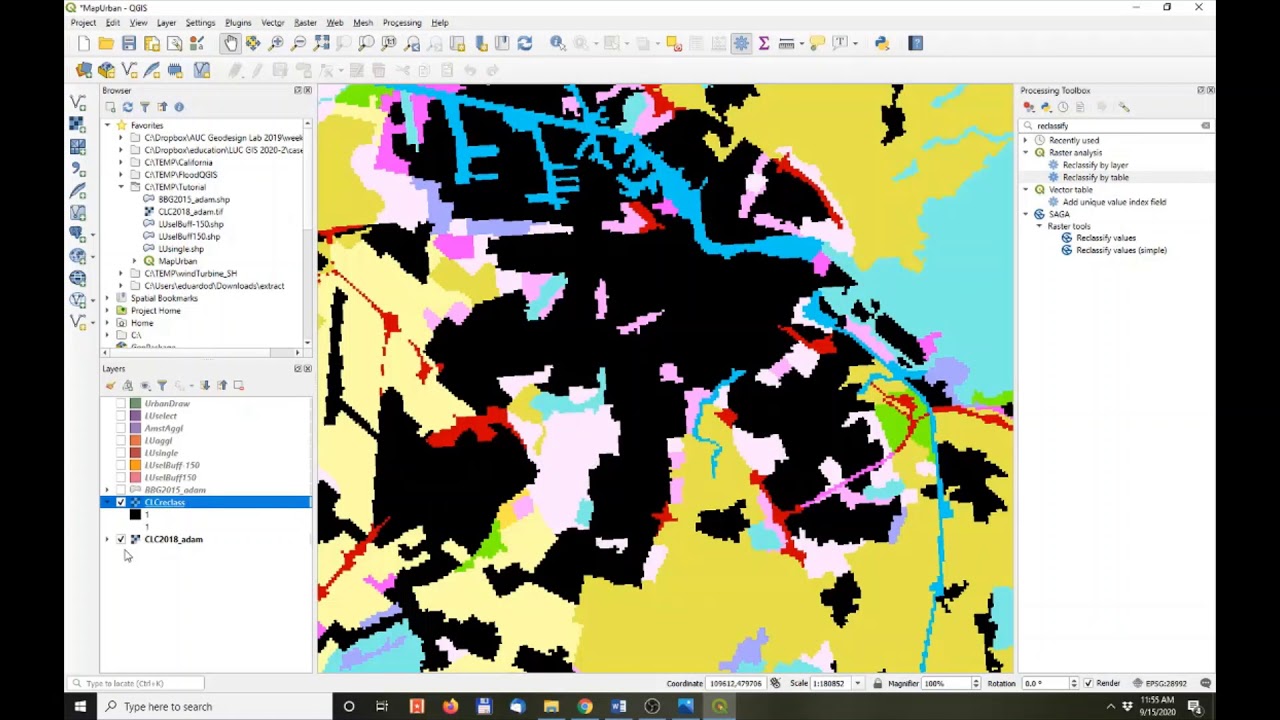Open the Raster menu
Image resolution: width=1280 pixels, height=720 pixels.
(305, 22)
